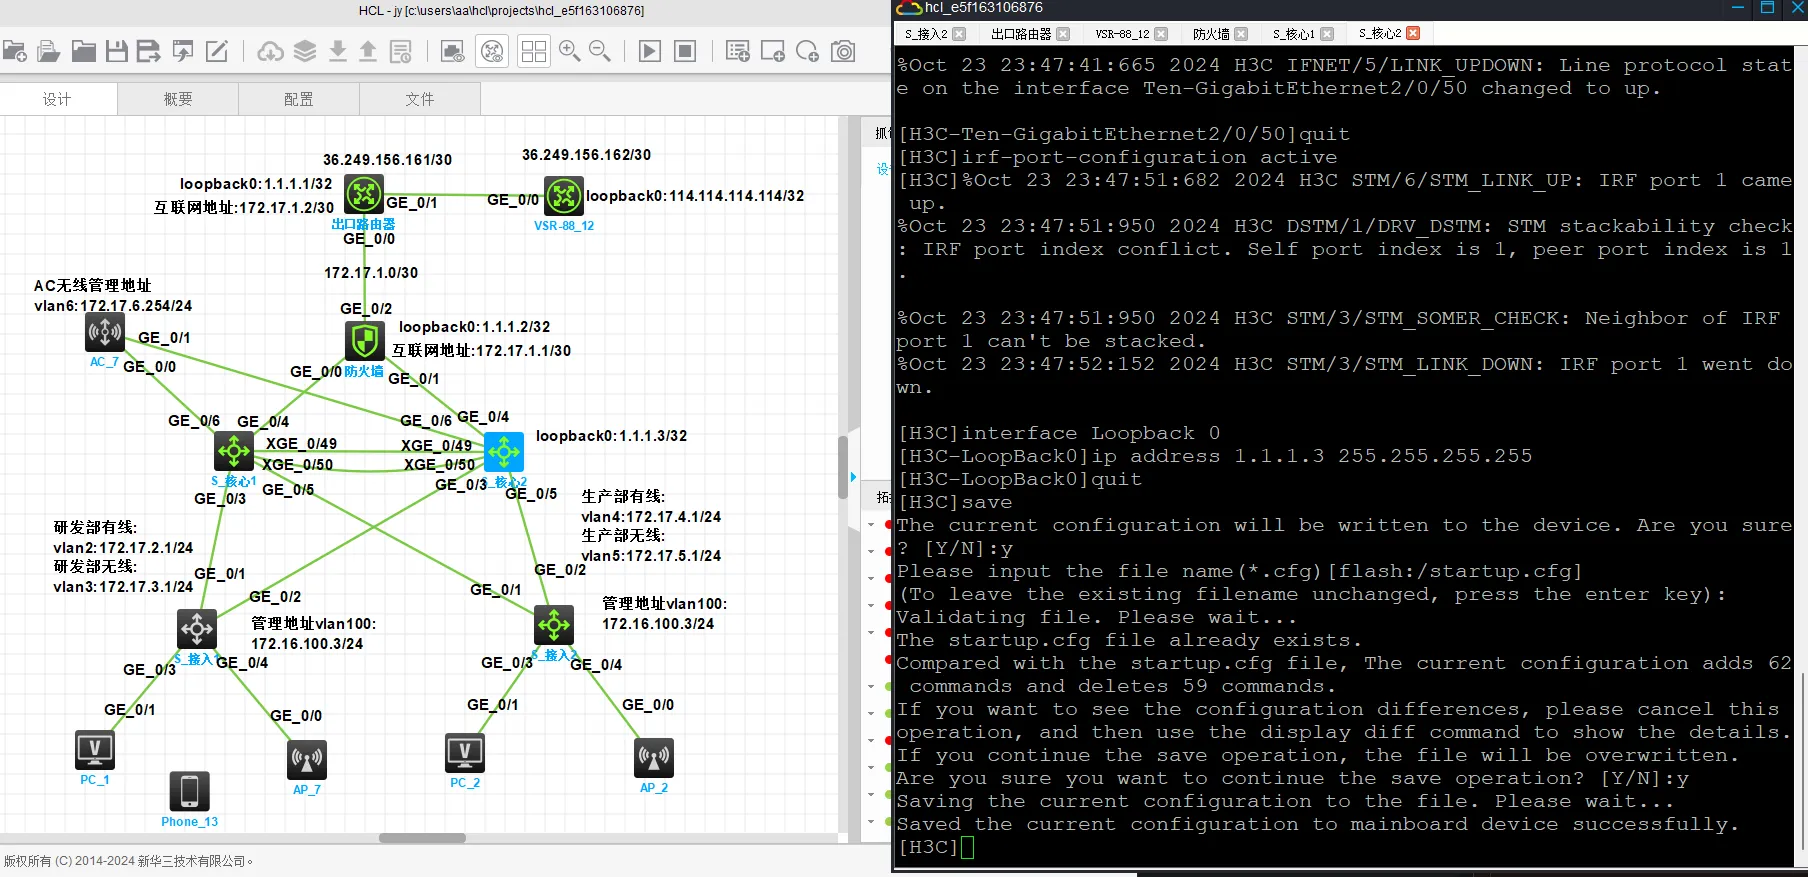The width and height of the screenshot is (1808, 877).
Task: Select the 防火墙 firewall device icon
Action: click(365, 341)
